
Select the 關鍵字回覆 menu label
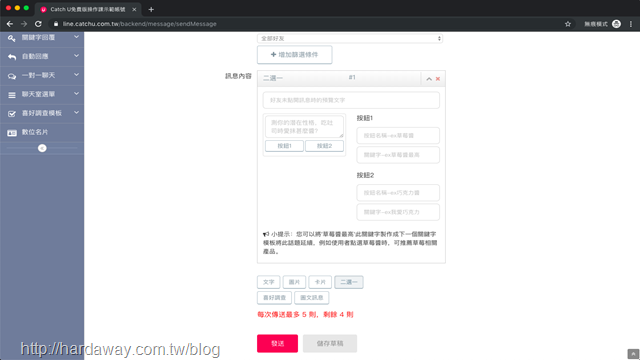(38, 38)
